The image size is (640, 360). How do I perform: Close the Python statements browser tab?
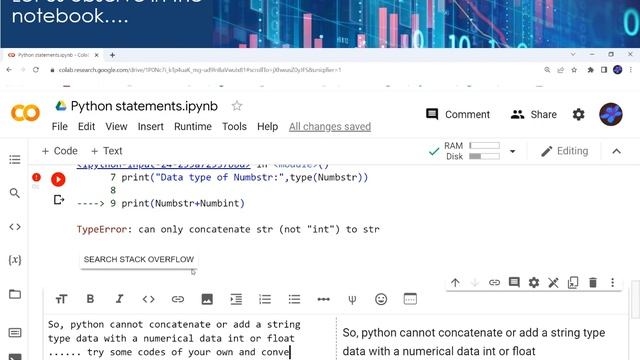[x=97, y=55]
